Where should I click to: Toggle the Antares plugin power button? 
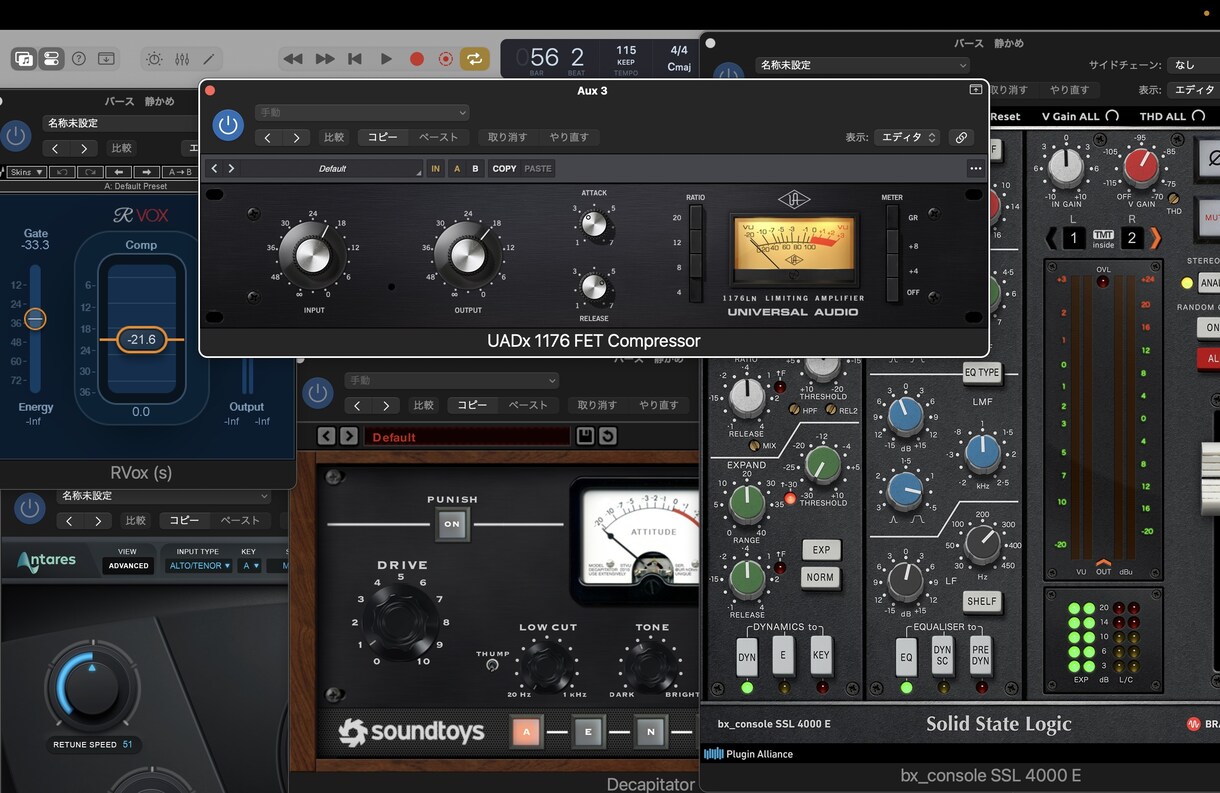click(x=30, y=509)
